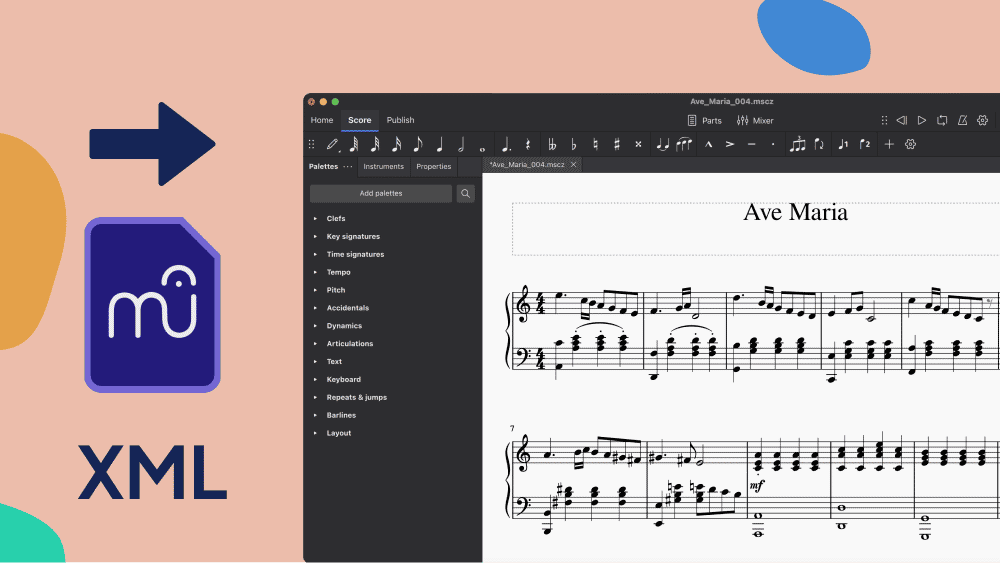Switch to Instruments panel tab
The width and height of the screenshot is (1000, 563).
(x=383, y=166)
